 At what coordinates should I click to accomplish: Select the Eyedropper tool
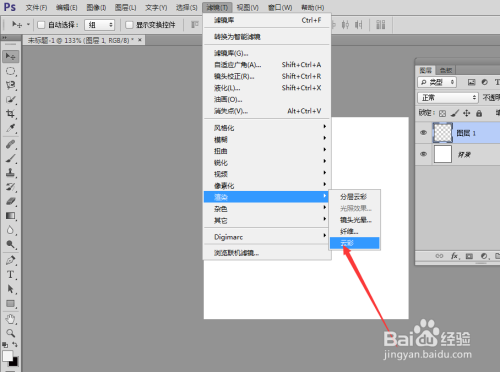(11, 128)
